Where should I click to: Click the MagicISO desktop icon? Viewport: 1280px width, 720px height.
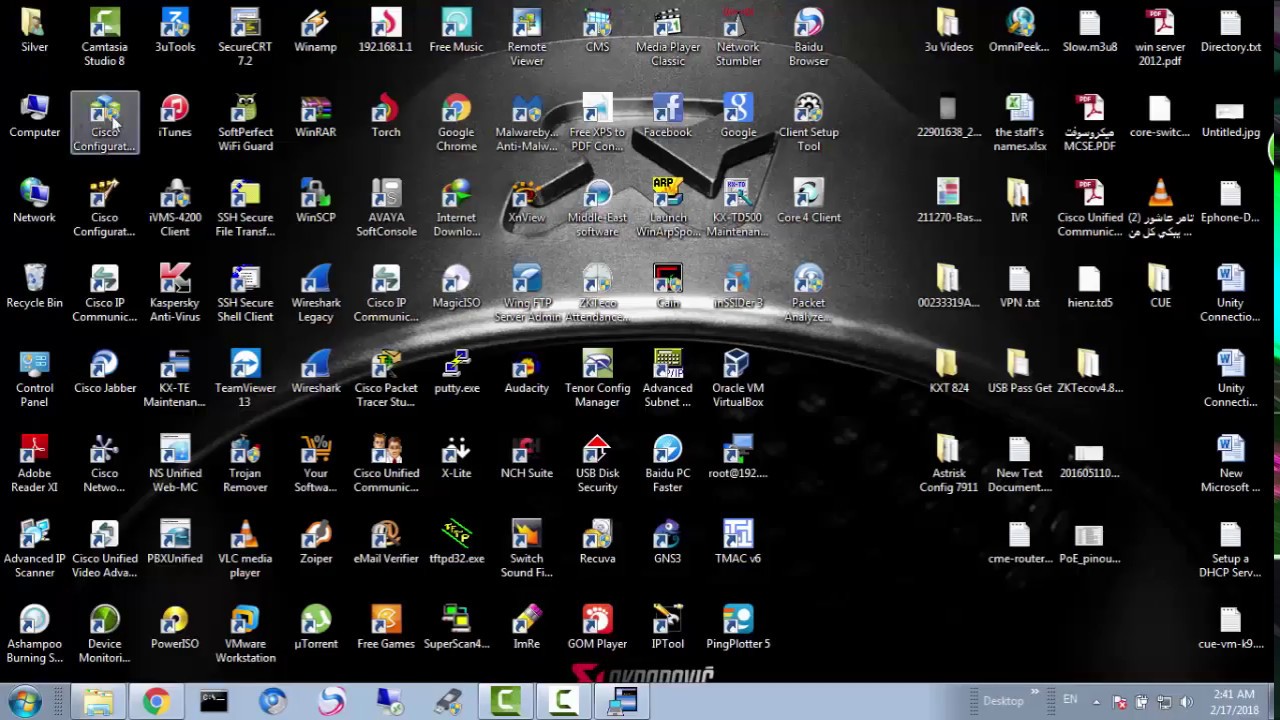[x=456, y=286]
